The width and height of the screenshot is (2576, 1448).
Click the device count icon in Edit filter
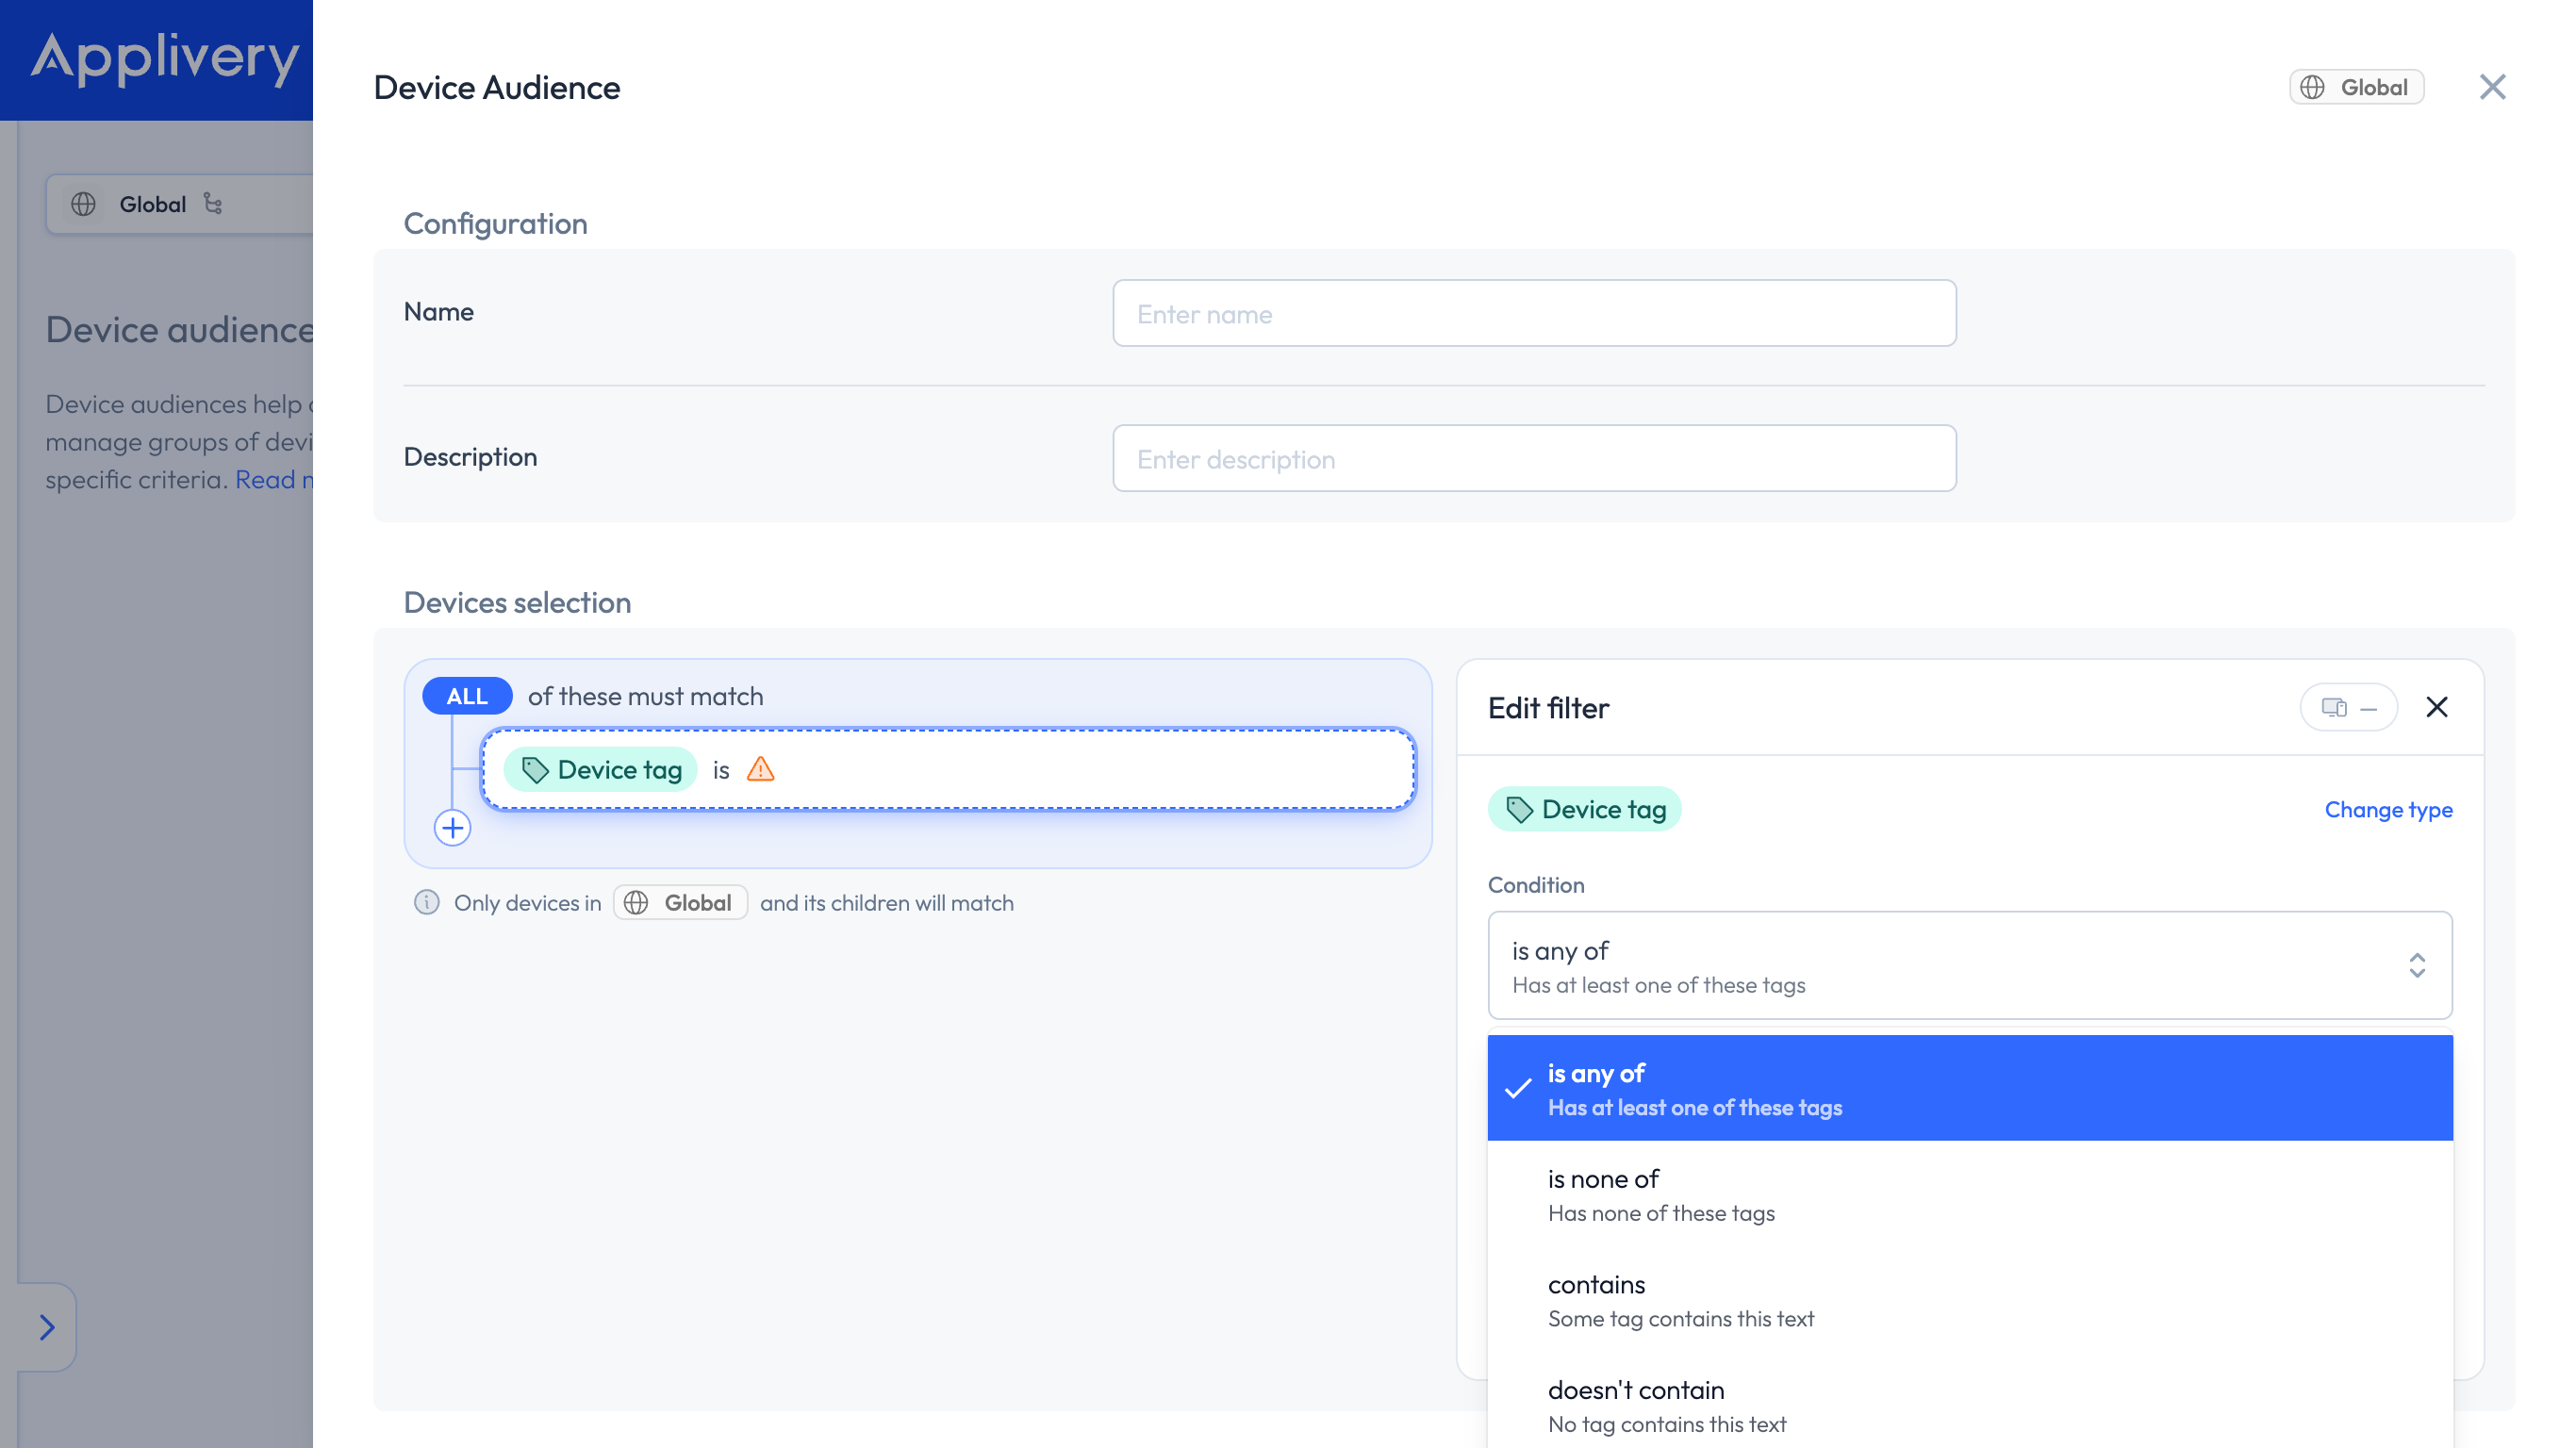[x=2335, y=707]
